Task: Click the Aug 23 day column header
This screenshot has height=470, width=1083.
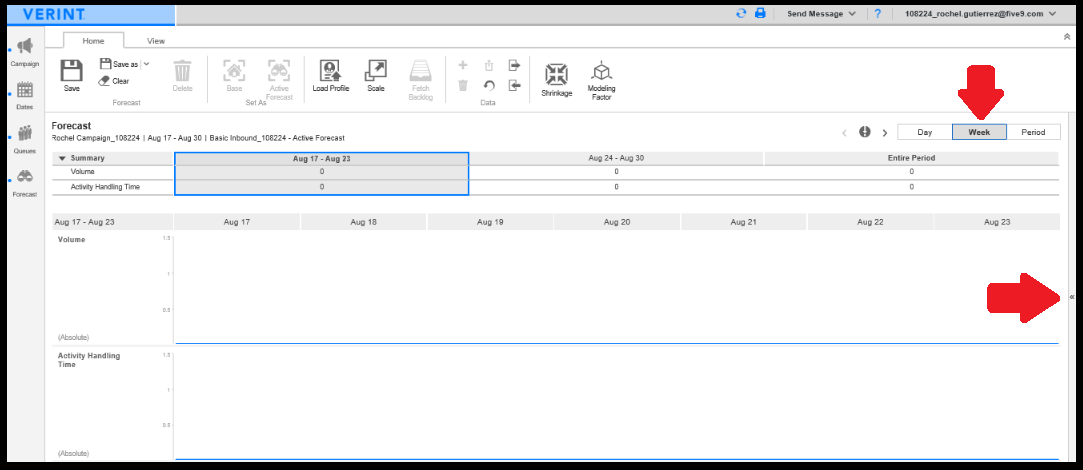Action: coord(997,222)
